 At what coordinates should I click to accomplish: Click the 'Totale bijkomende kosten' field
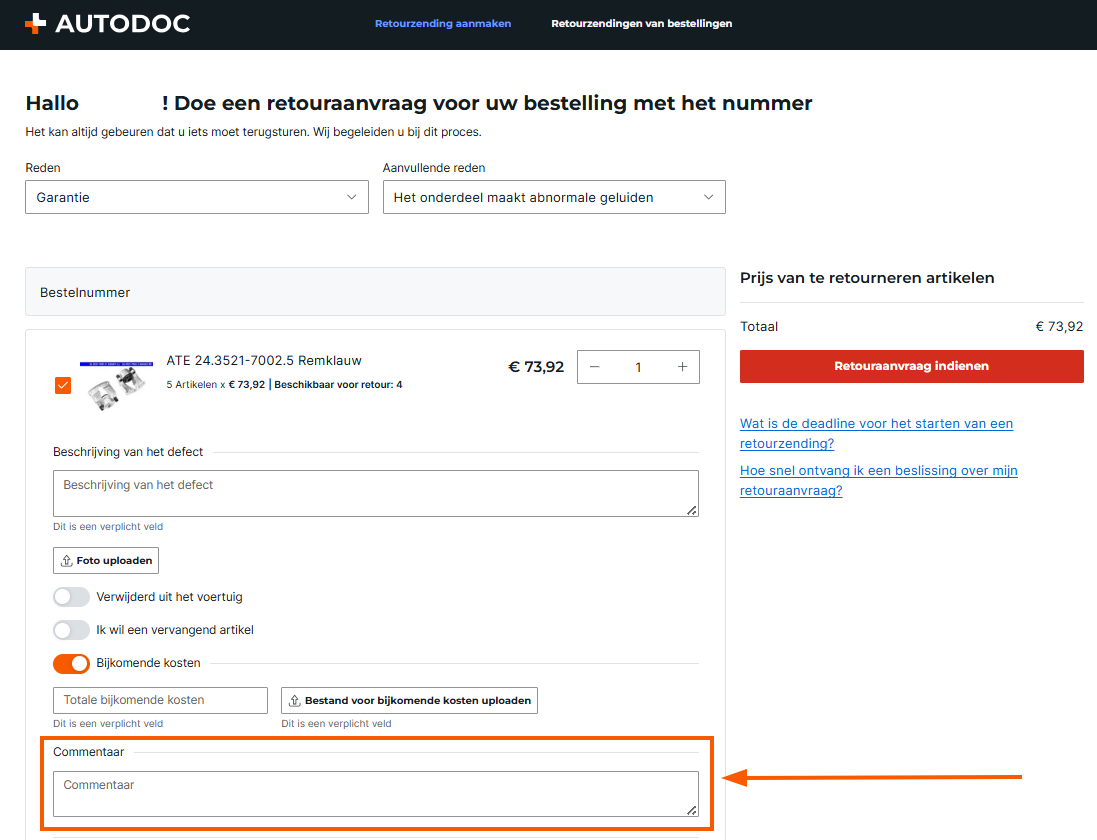click(160, 700)
